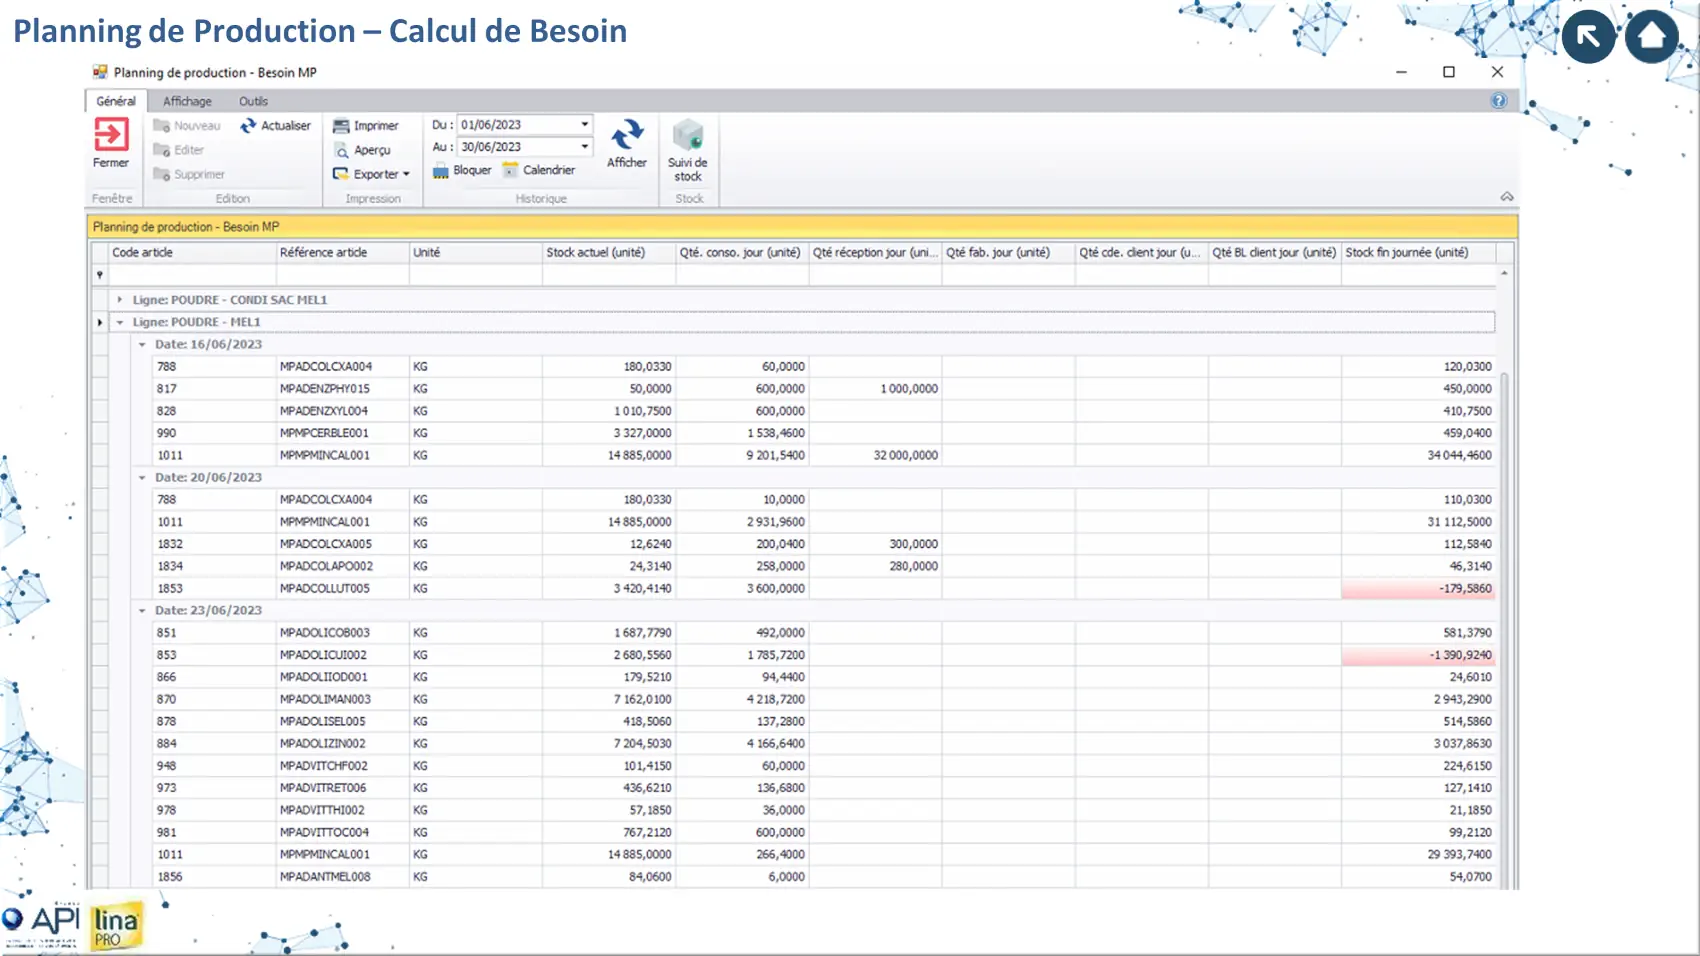This screenshot has height=956, width=1700.
Task: Click the back arrow circle icon
Action: [1588, 37]
